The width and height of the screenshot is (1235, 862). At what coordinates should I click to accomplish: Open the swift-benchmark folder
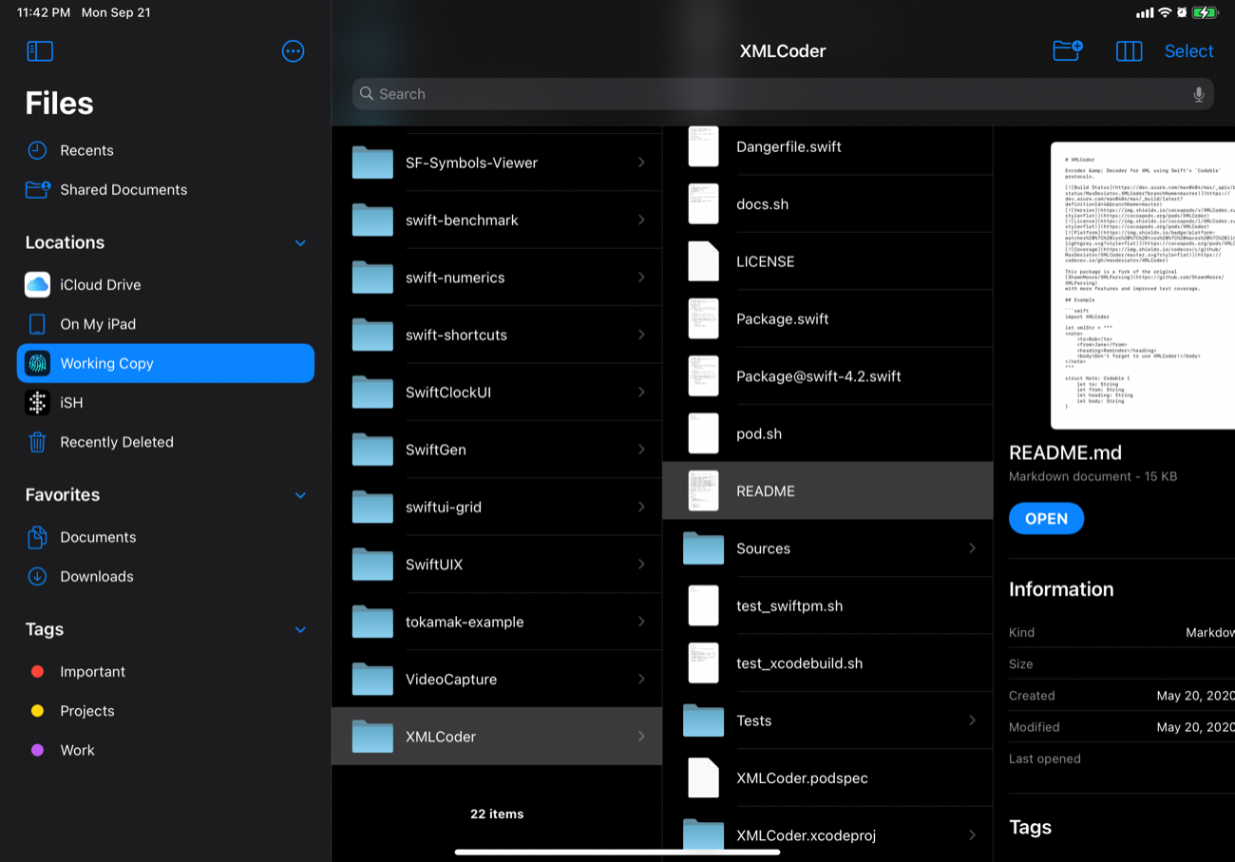pyautogui.click(x=497, y=220)
